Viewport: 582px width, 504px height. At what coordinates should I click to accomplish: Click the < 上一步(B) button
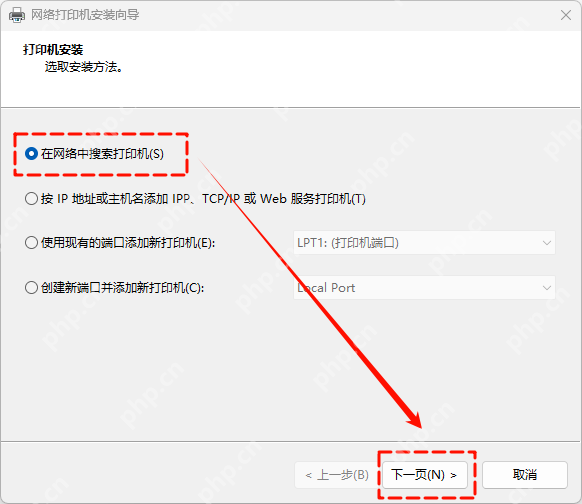pos(337,475)
